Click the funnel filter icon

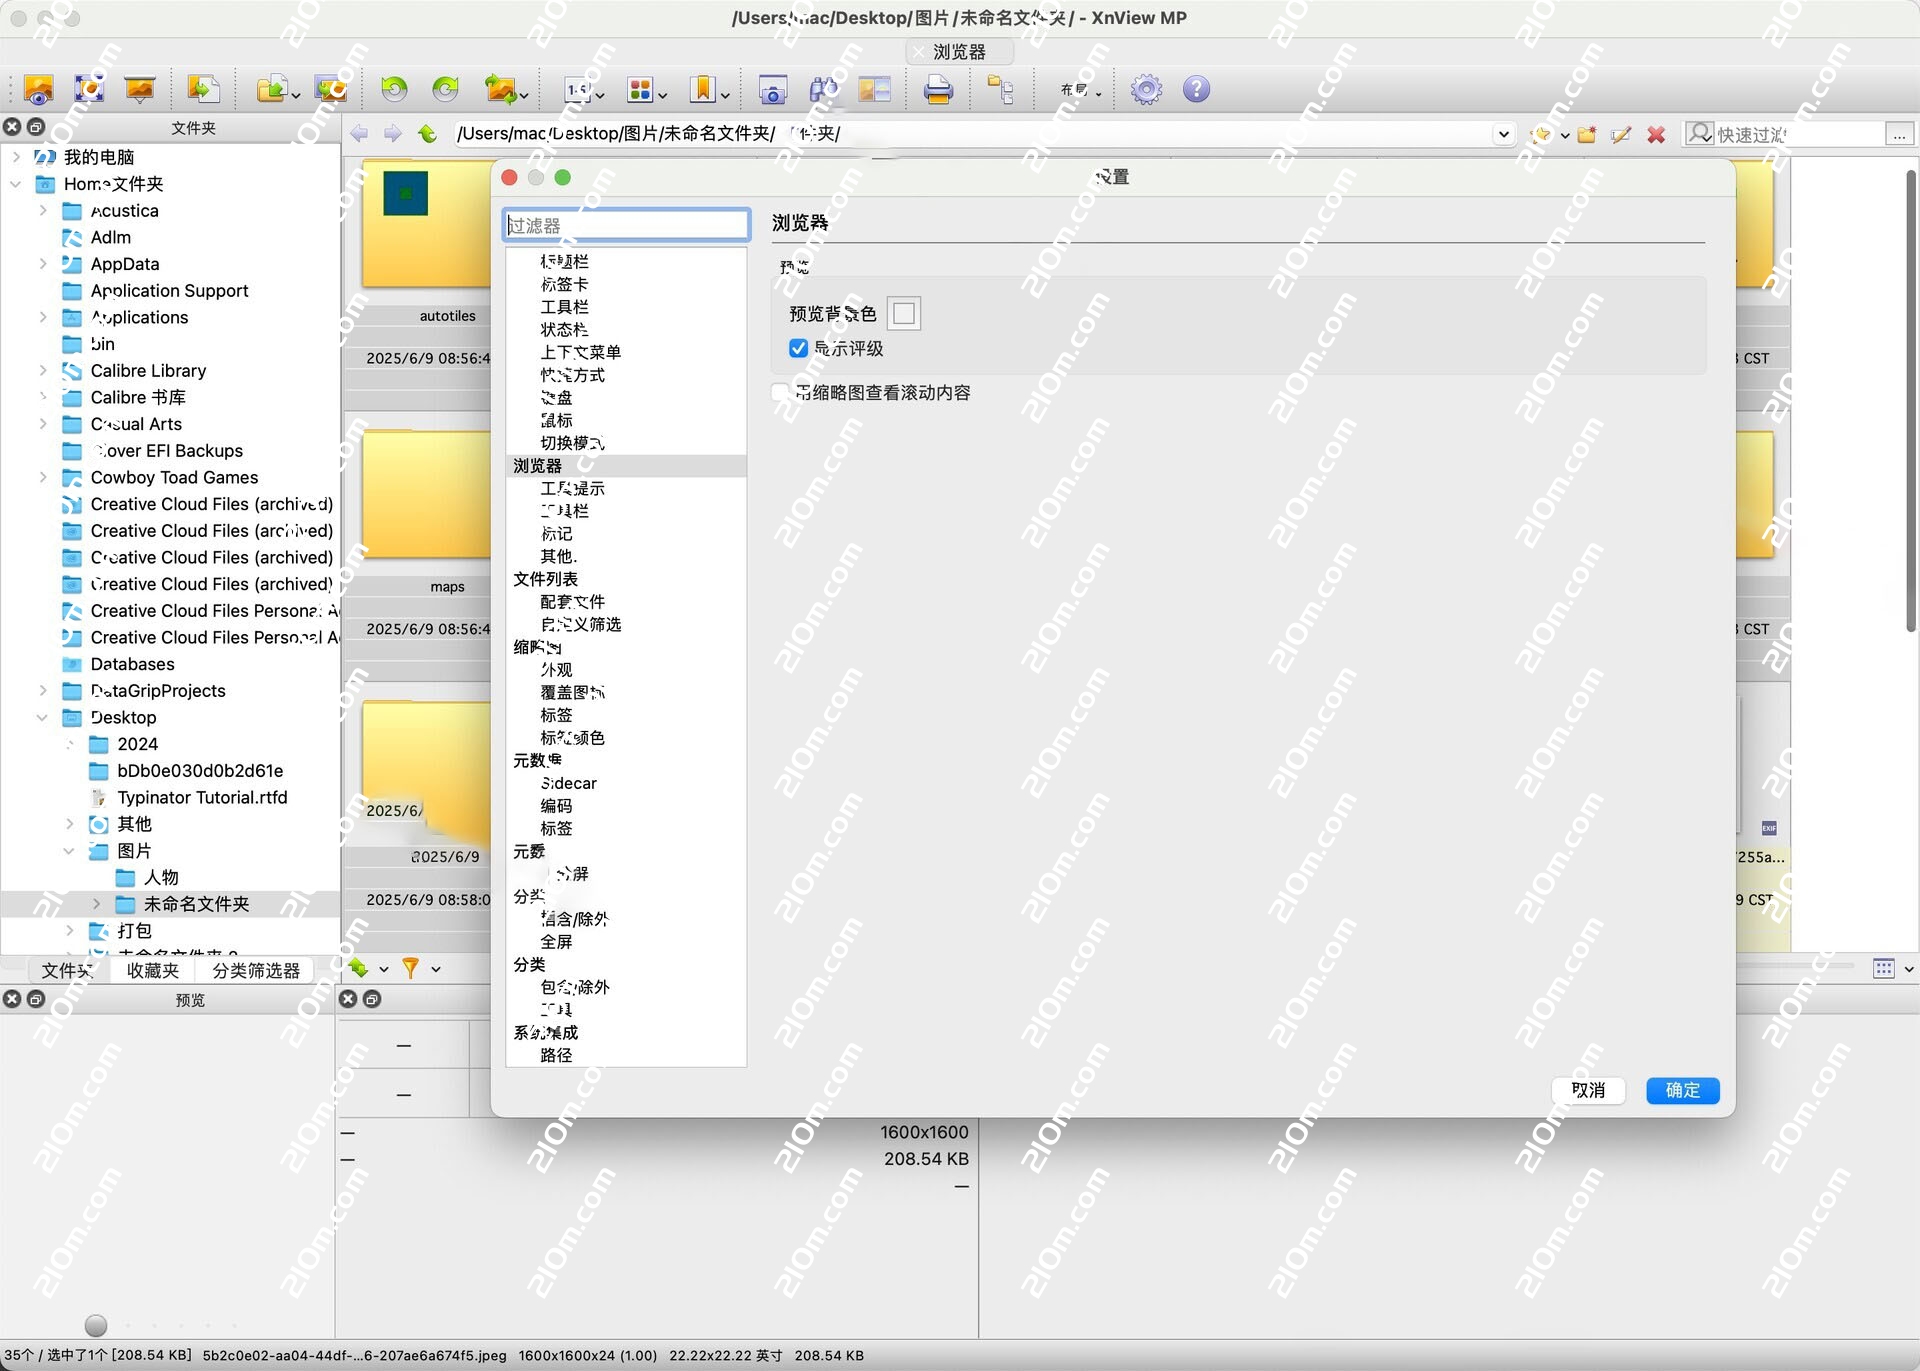tap(410, 968)
